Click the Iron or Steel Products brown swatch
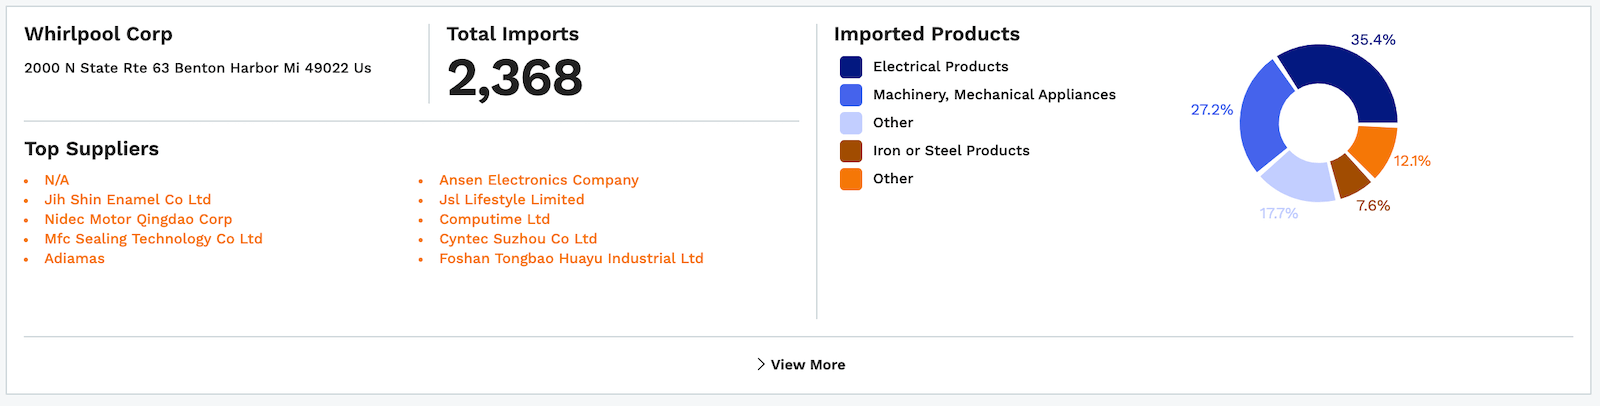1600x406 pixels. click(851, 151)
